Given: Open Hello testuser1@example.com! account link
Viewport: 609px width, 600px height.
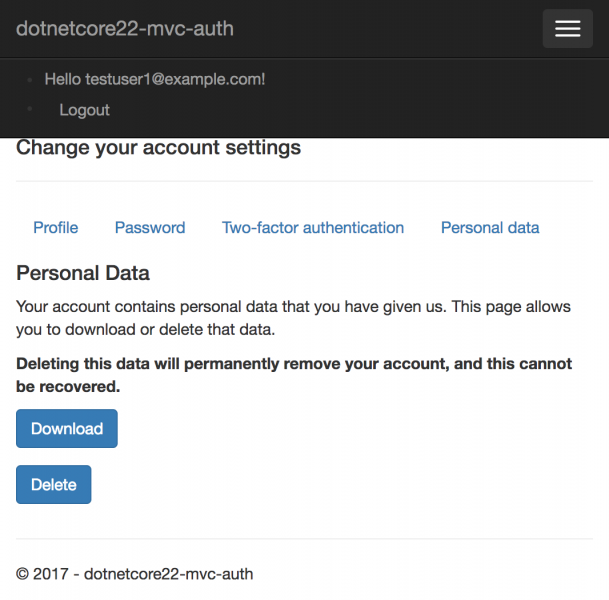Looking at the screenshot, I should coord(155,79).
